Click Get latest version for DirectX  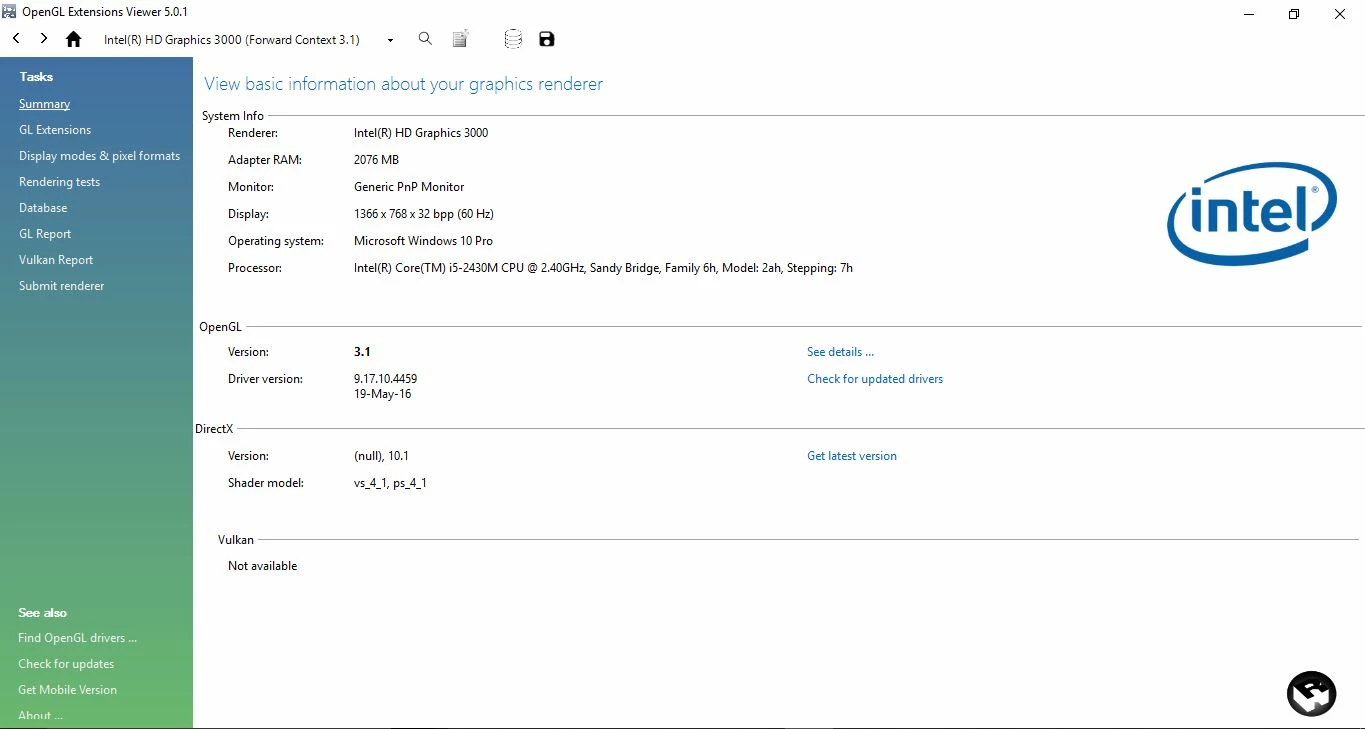[852, 456]
